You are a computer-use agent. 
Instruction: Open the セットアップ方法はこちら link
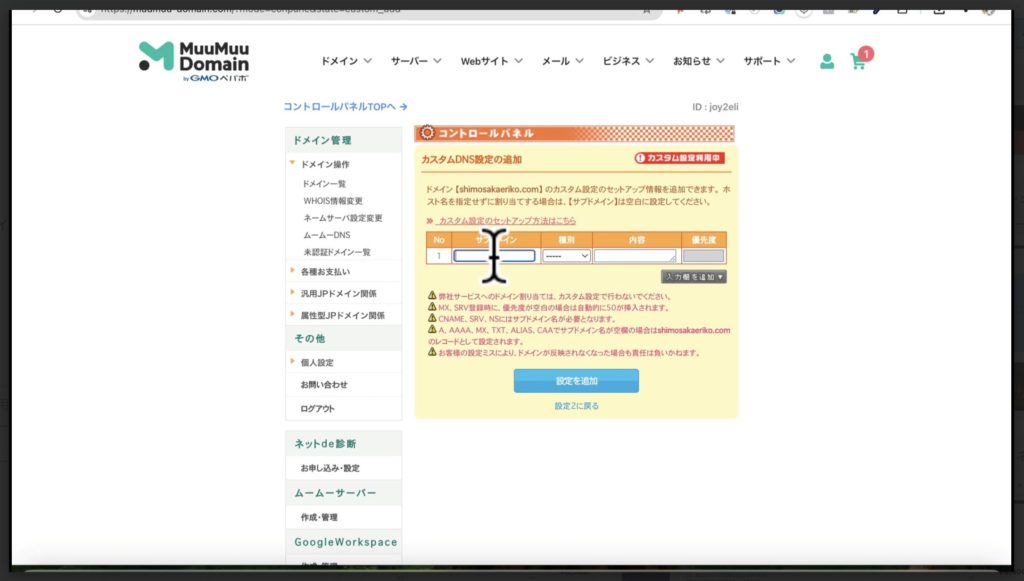point(505,222)
